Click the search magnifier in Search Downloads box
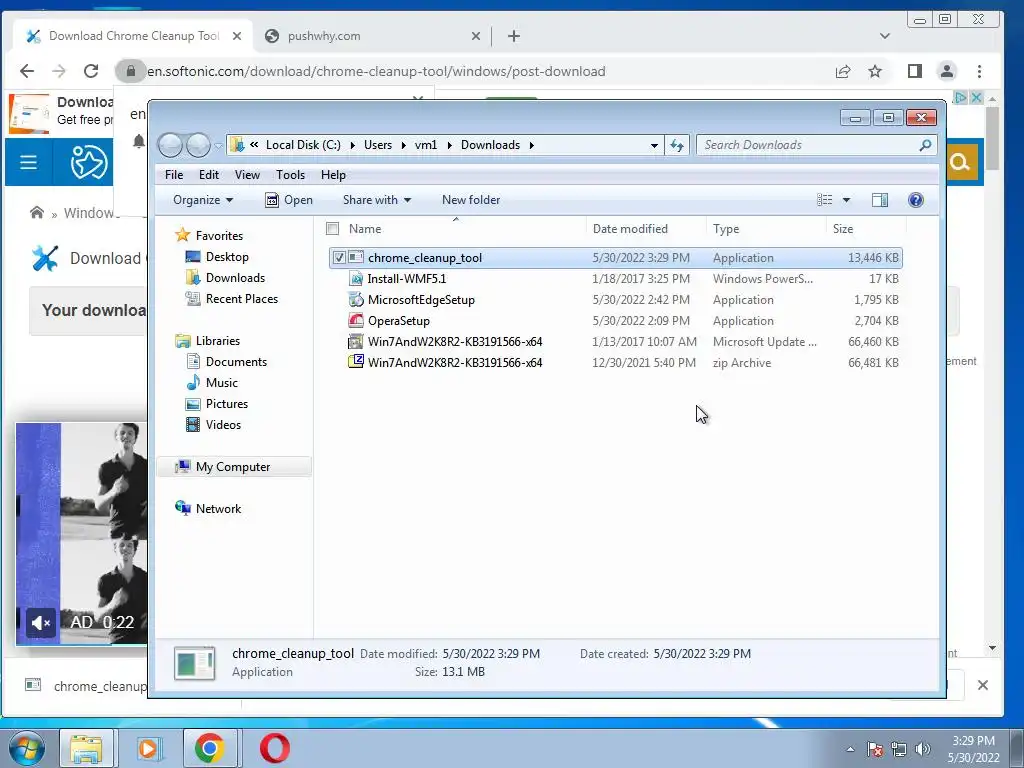 click(925, 145)
